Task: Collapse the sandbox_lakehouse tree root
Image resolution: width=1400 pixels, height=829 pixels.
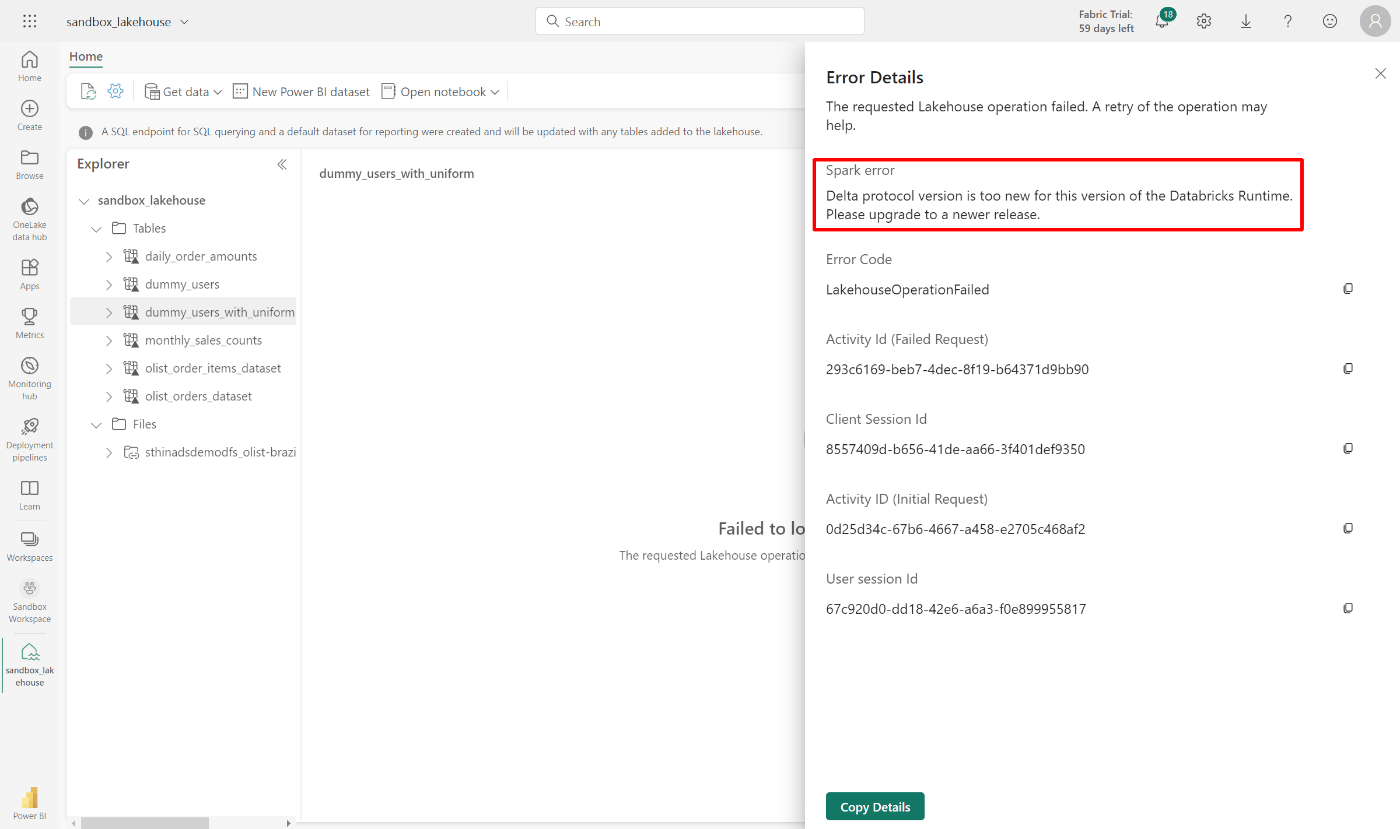Action: pyautogui.click(x=84, y=201)
